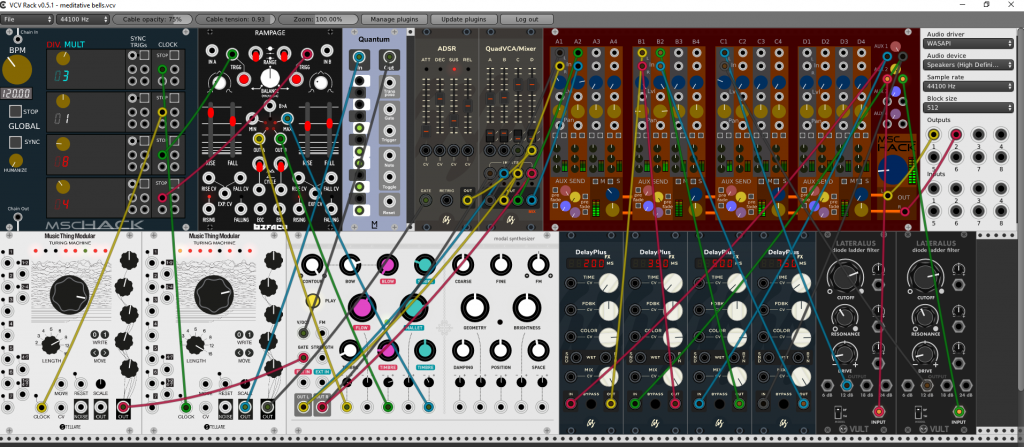This screenshot has width=1024, height=447.
Task: Click CUTOFF knob on left Lateralus filter
Action: [x=846, y=275]
